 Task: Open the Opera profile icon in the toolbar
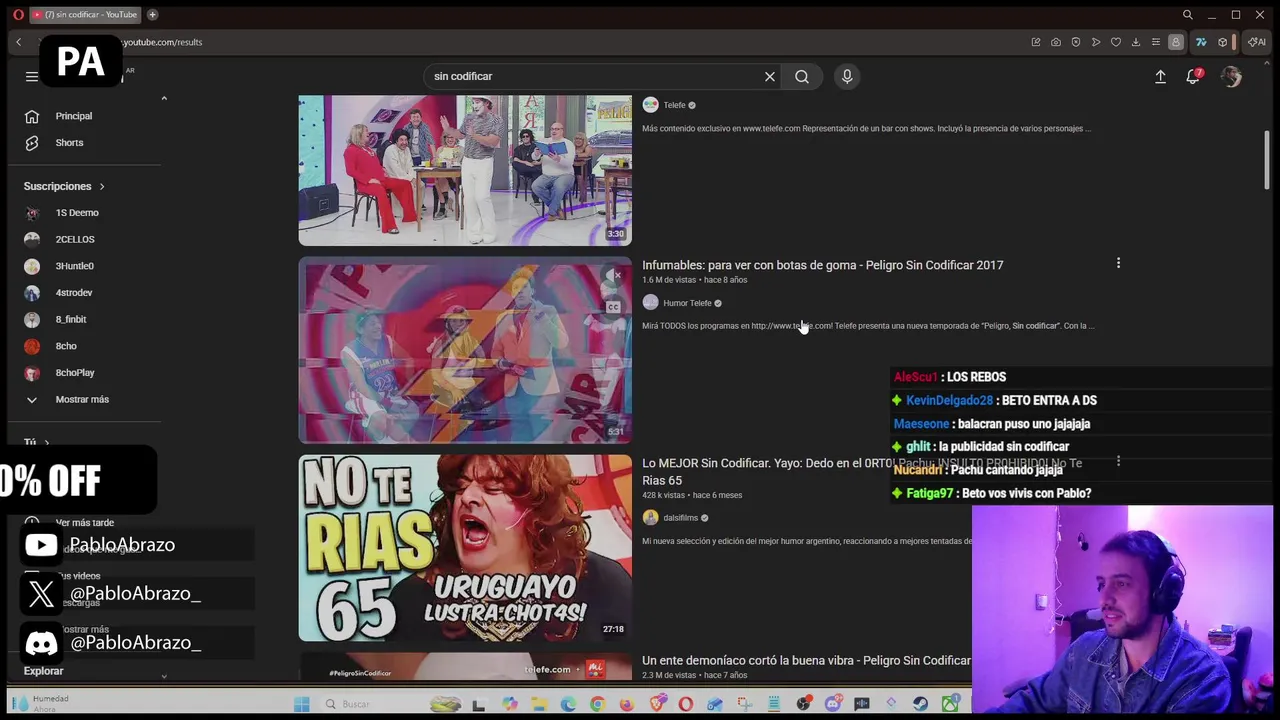1176,42
